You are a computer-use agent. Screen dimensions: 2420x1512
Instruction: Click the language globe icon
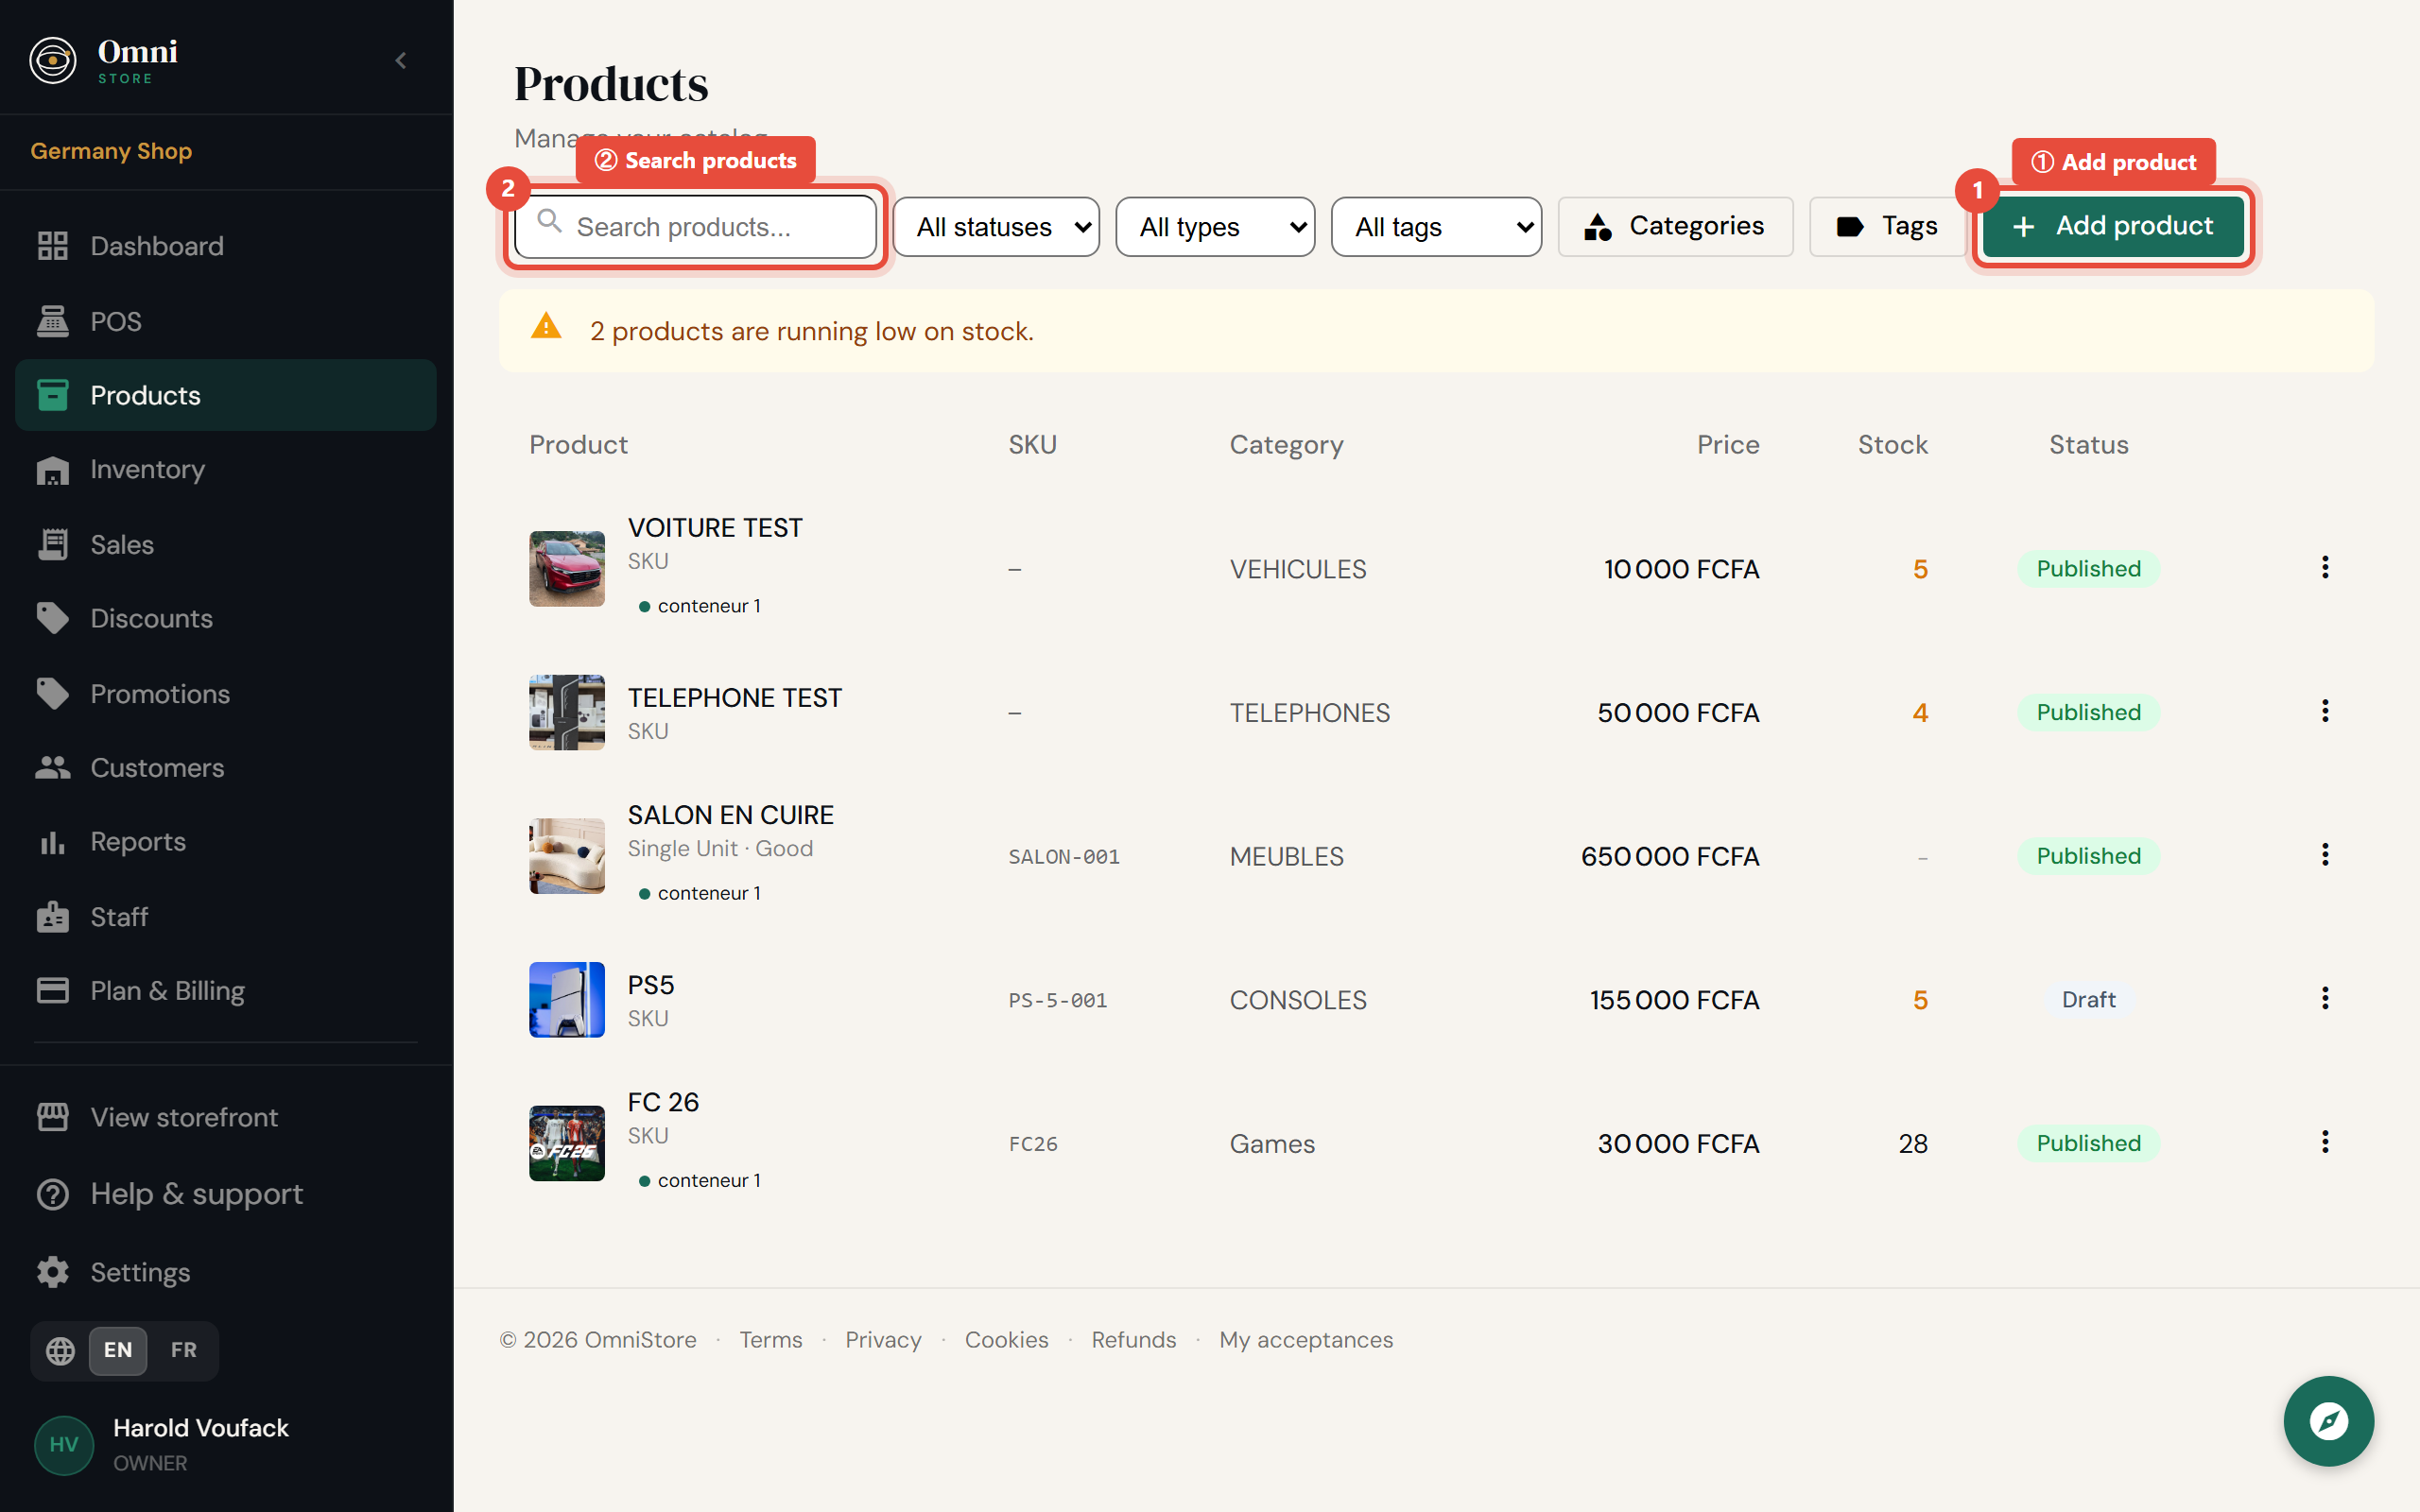coord(61,1351)
